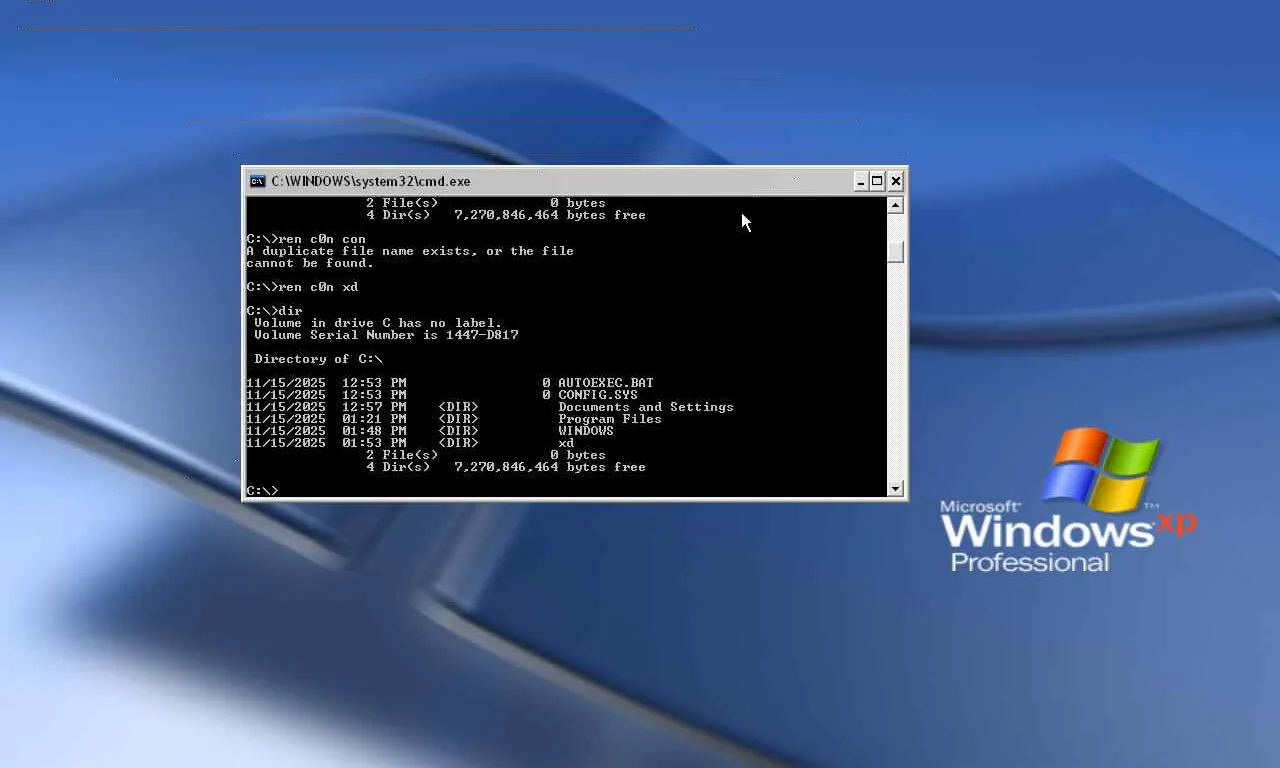The height and width of the screenshot is (768, 1280).
Task: Click the console scrollbar up arrow
Action: click(x=895, y=205)
